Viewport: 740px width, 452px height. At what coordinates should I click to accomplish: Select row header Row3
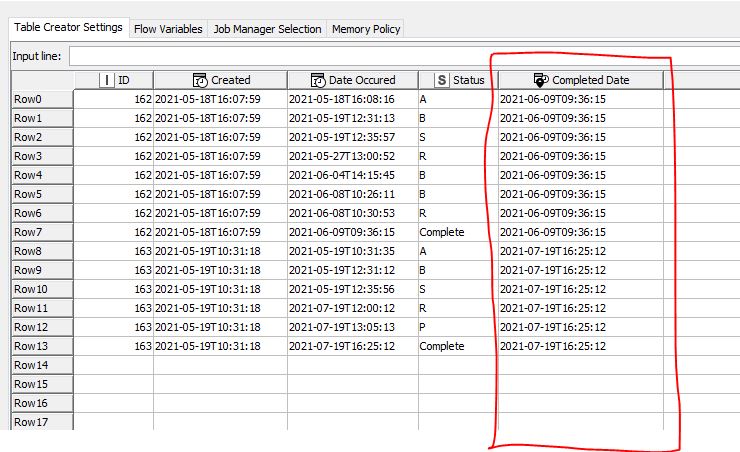pyautogui.click(x=42, y=156)
